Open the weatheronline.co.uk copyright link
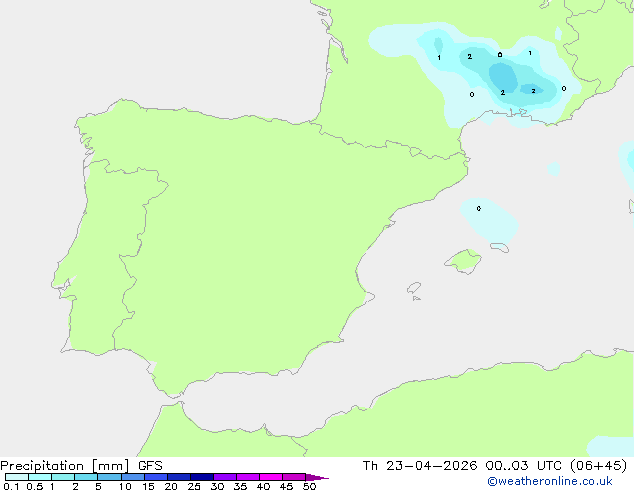The width and height of the screenshot is (634, 490). point(549,481)
